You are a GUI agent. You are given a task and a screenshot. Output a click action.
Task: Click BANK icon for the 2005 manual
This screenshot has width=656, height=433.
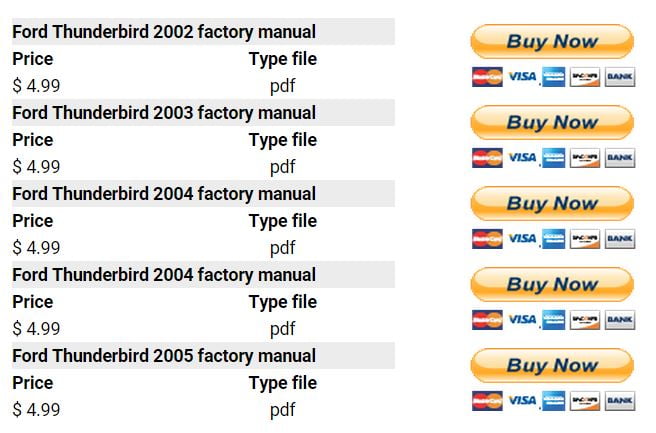620,401
